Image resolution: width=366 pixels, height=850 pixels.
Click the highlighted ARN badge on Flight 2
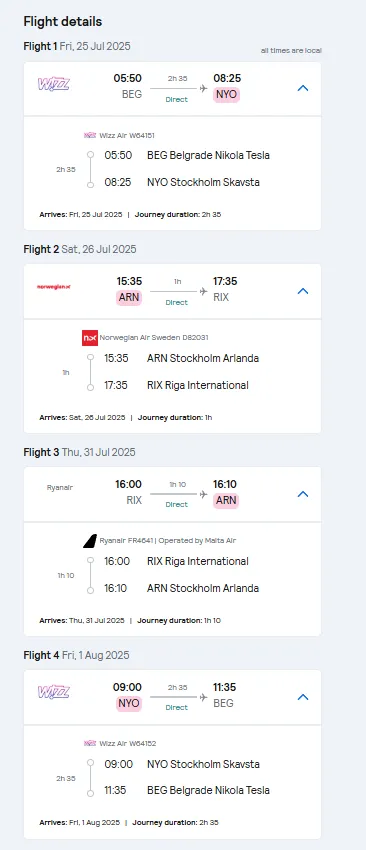[x=129, y=298]
